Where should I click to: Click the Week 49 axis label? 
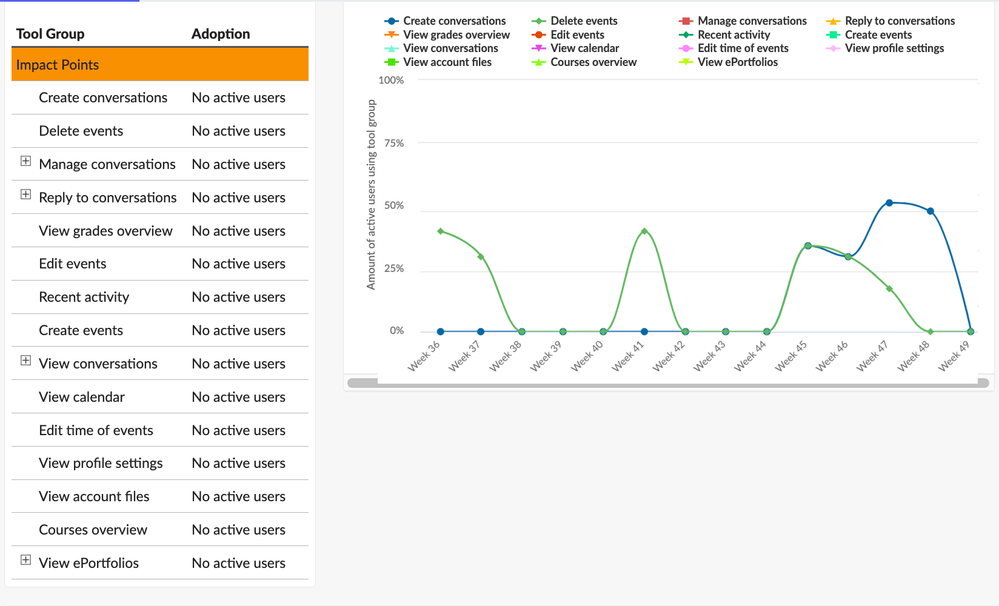point(954,356)
